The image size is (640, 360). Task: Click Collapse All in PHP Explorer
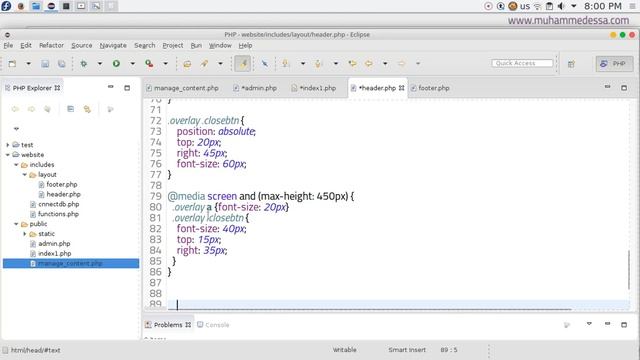tap(71, 109)
